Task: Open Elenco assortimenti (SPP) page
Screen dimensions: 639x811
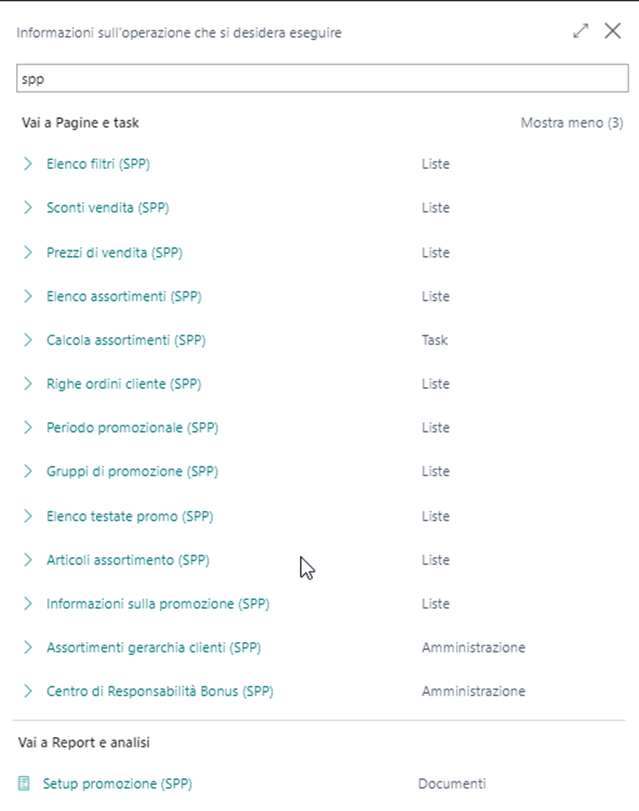Action: [x=124, y=296]
